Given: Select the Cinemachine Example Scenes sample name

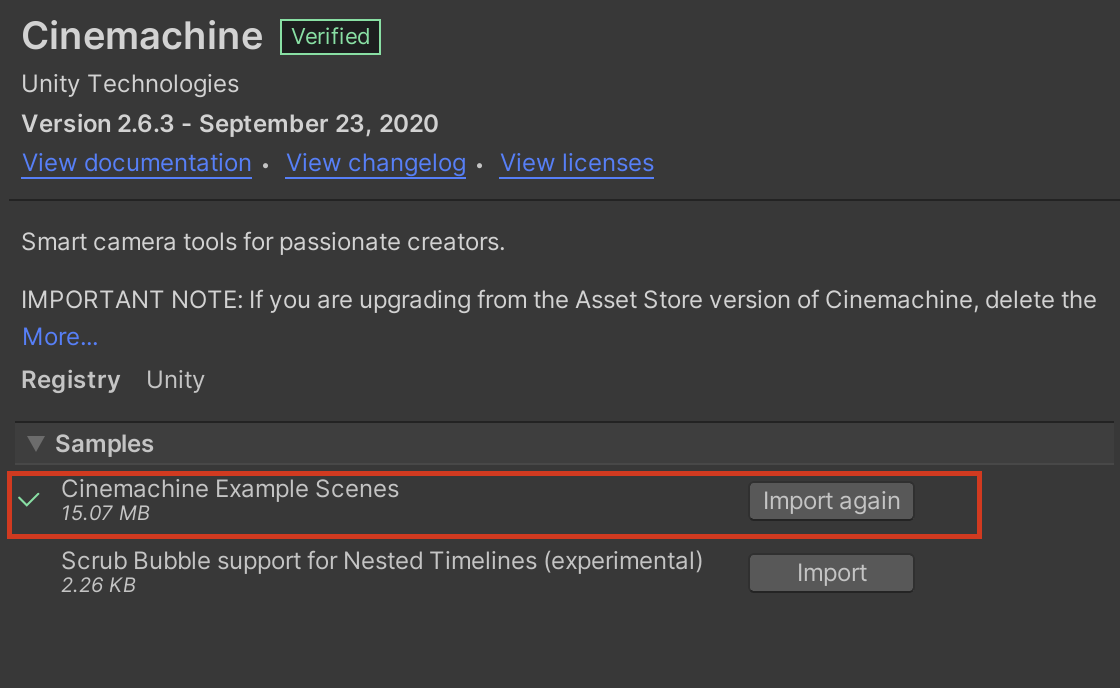Looking at the screenshot, I should 230,489.
